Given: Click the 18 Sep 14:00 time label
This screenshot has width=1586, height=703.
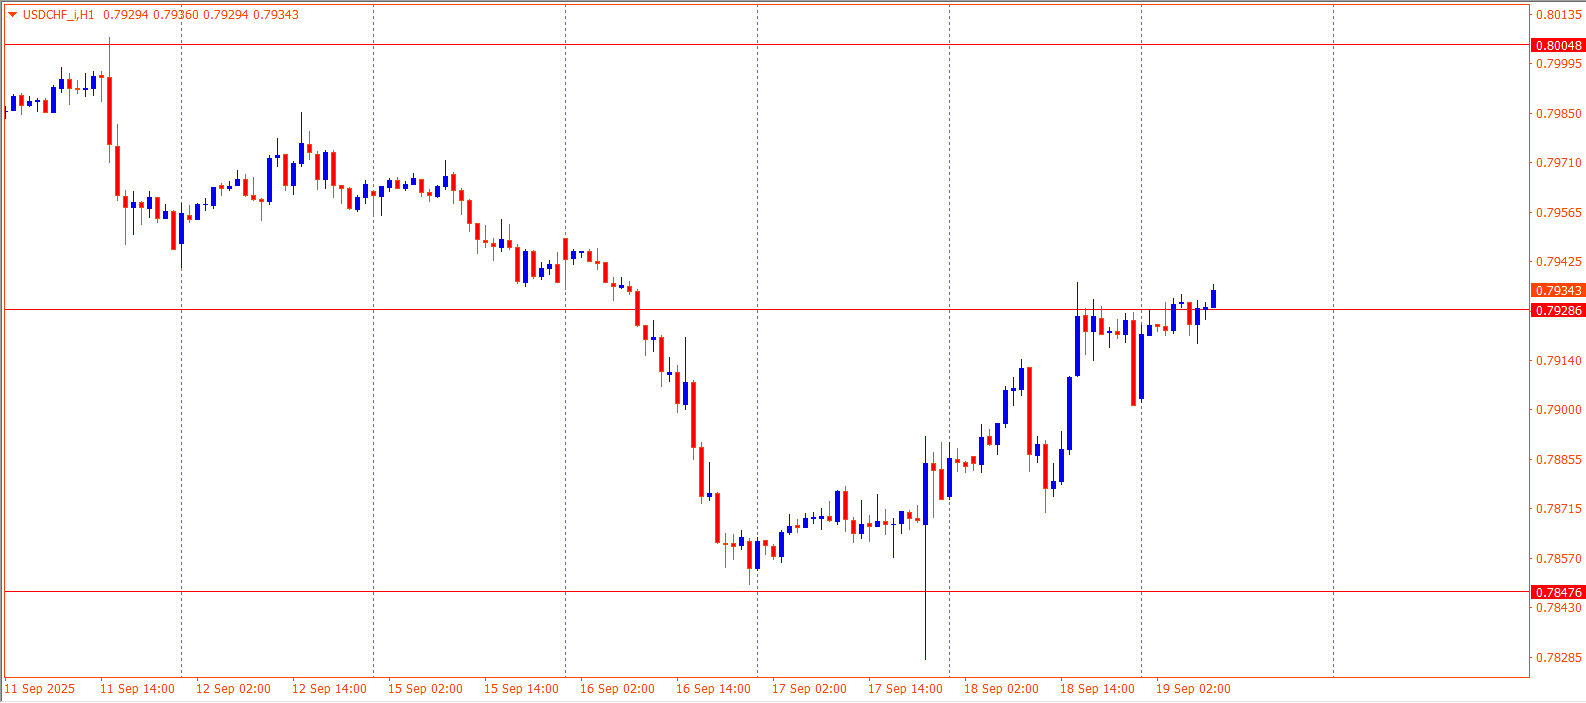Looking at the screenshot, I should coord(1097,689).
